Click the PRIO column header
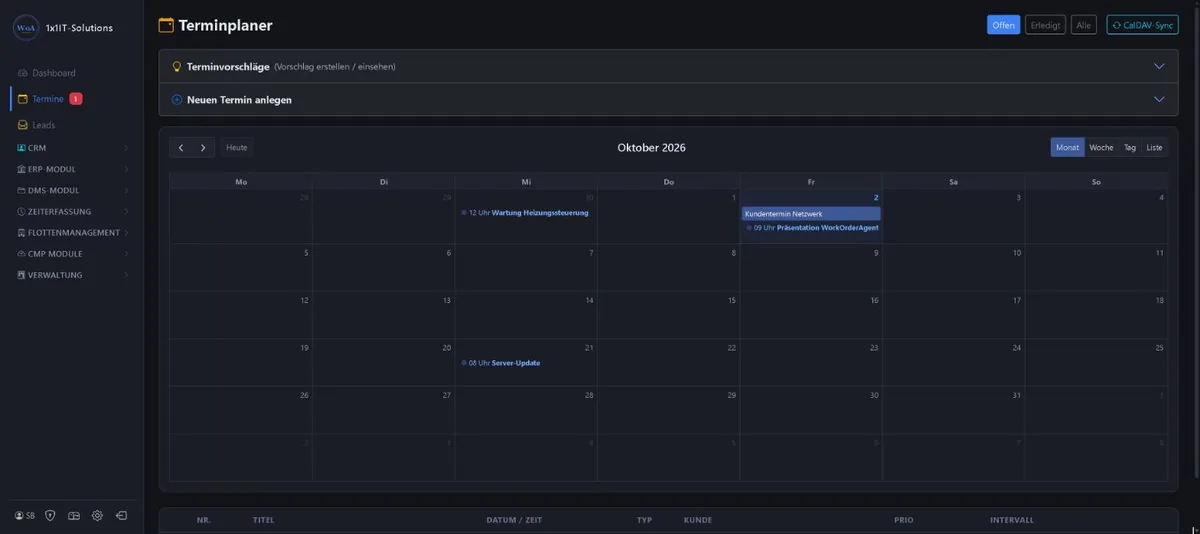Screen dimensions: 1200x534 pyautogui.click(x=904, y=521)
